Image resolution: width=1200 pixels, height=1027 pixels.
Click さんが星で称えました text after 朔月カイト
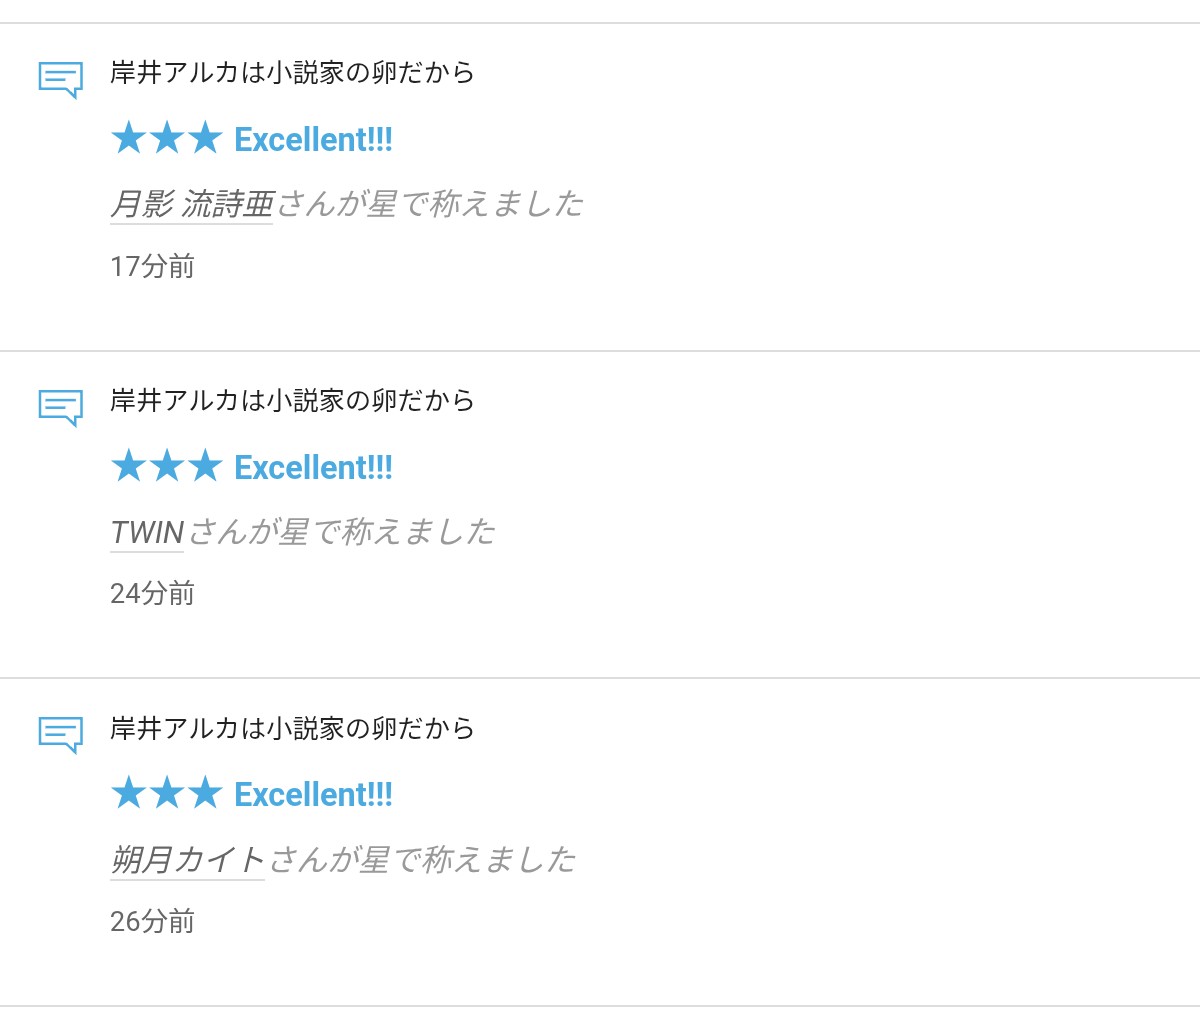[x=423, y=860]
